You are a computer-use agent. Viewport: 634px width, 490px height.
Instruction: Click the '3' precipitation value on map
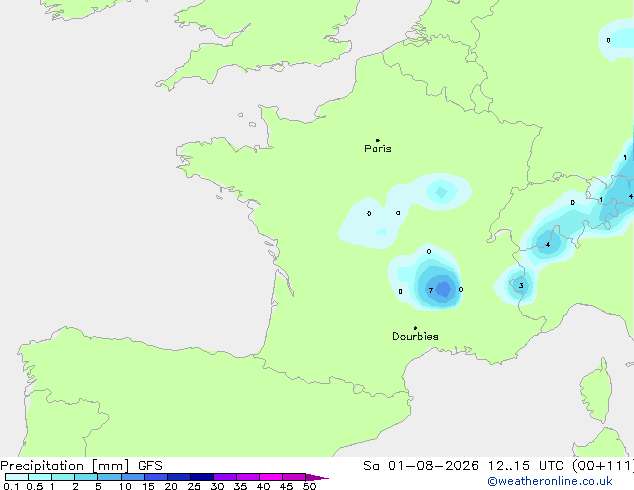pos(521,286)
